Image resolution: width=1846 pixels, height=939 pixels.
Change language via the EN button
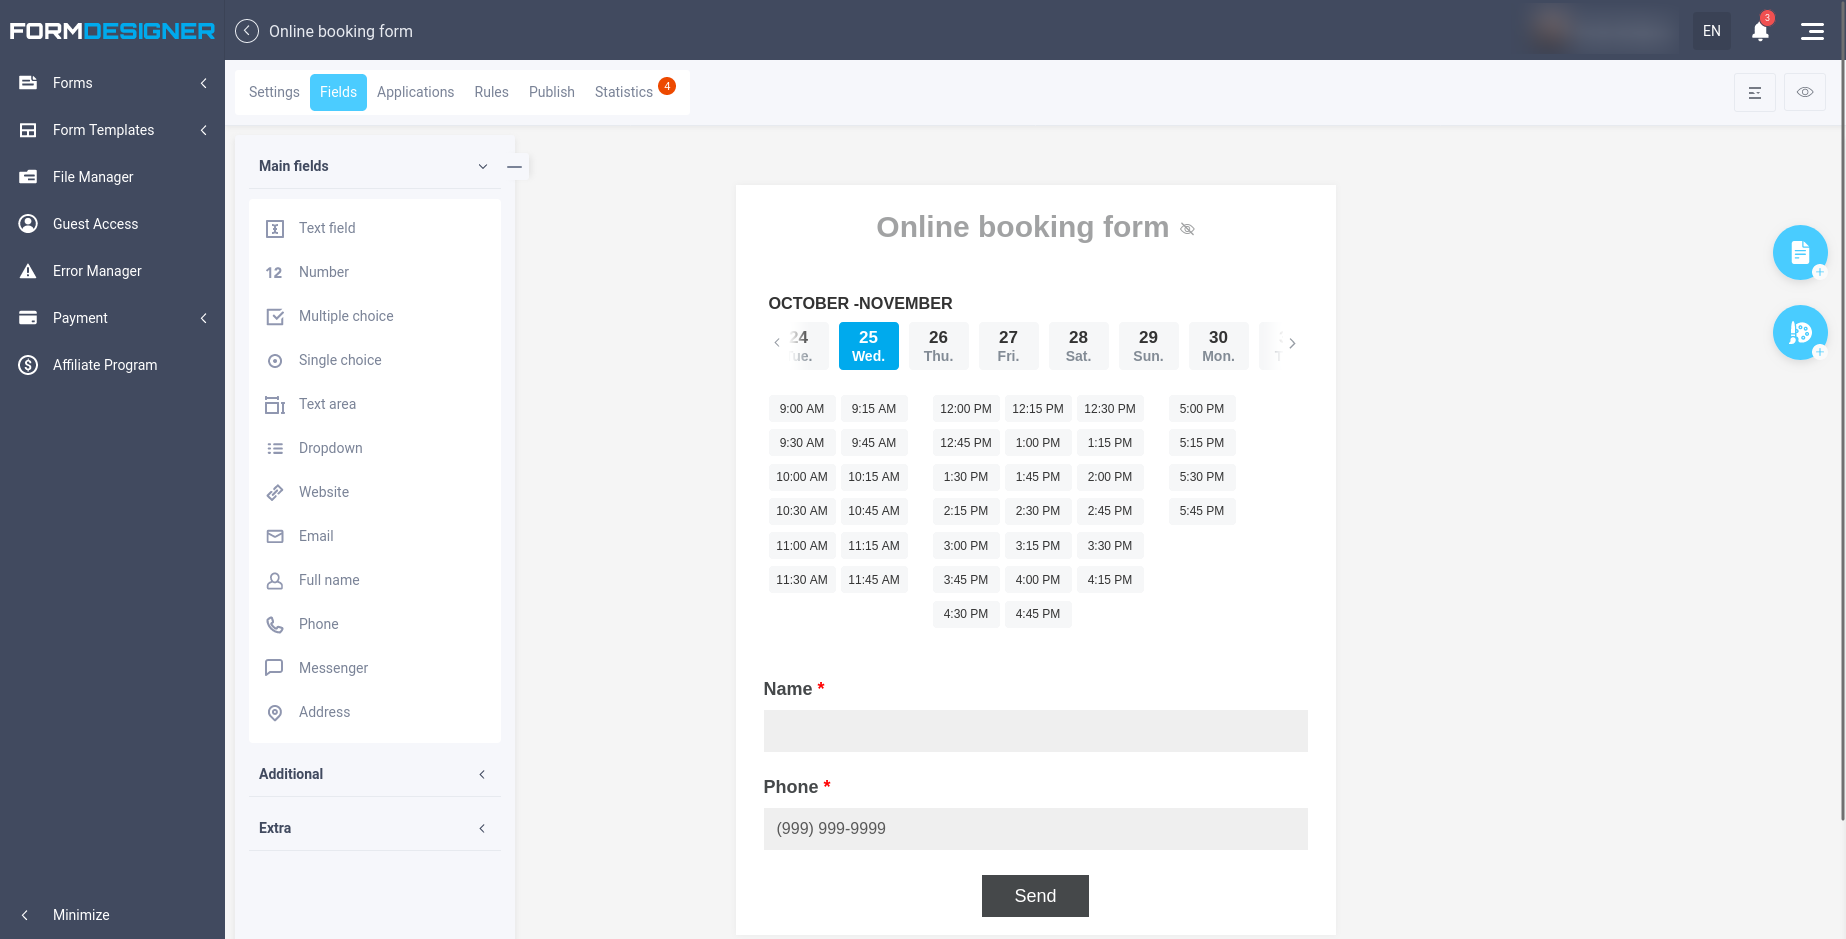point(1711,30)
